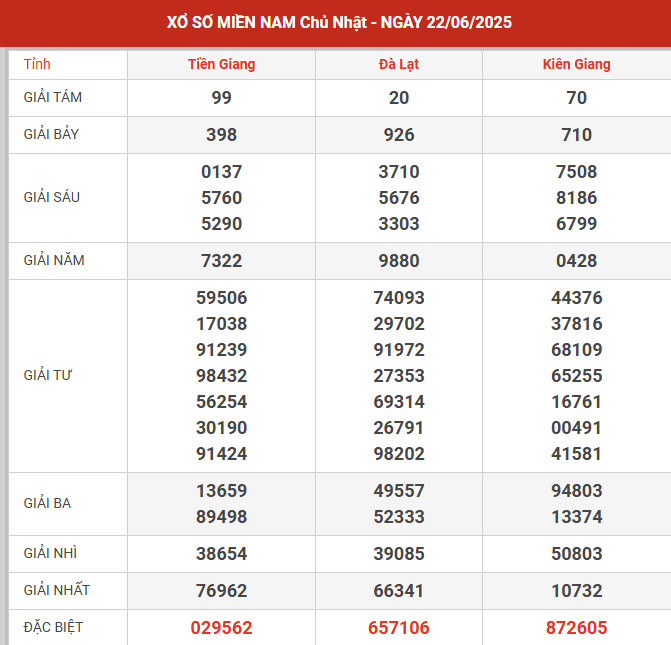Image resolution: width=671 pixels, height=645 pixels.
Task: Select Giải Ba number 94803
Action: (x=576, y=491)
